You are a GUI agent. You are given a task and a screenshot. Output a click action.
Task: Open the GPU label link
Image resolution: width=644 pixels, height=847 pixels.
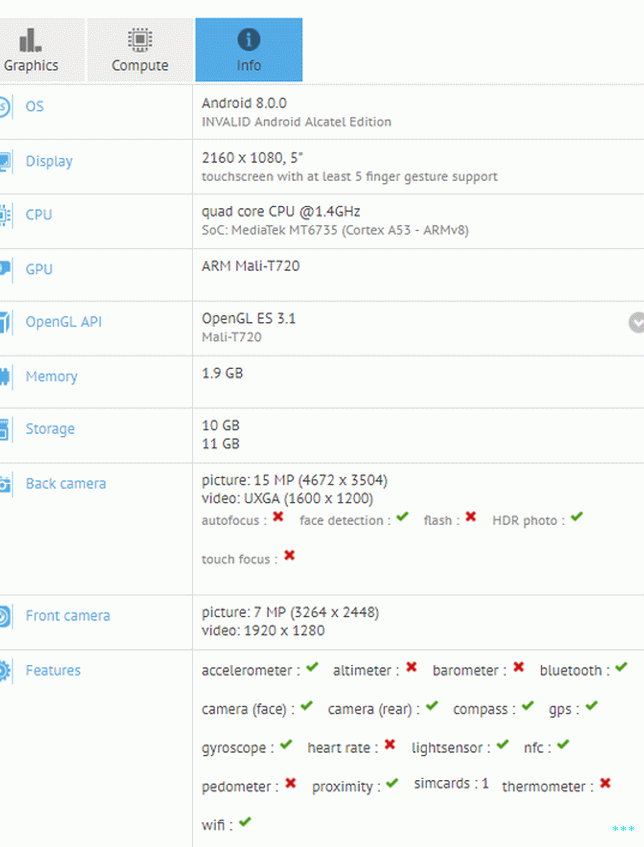pyautogui.click(x=39, y=269)
